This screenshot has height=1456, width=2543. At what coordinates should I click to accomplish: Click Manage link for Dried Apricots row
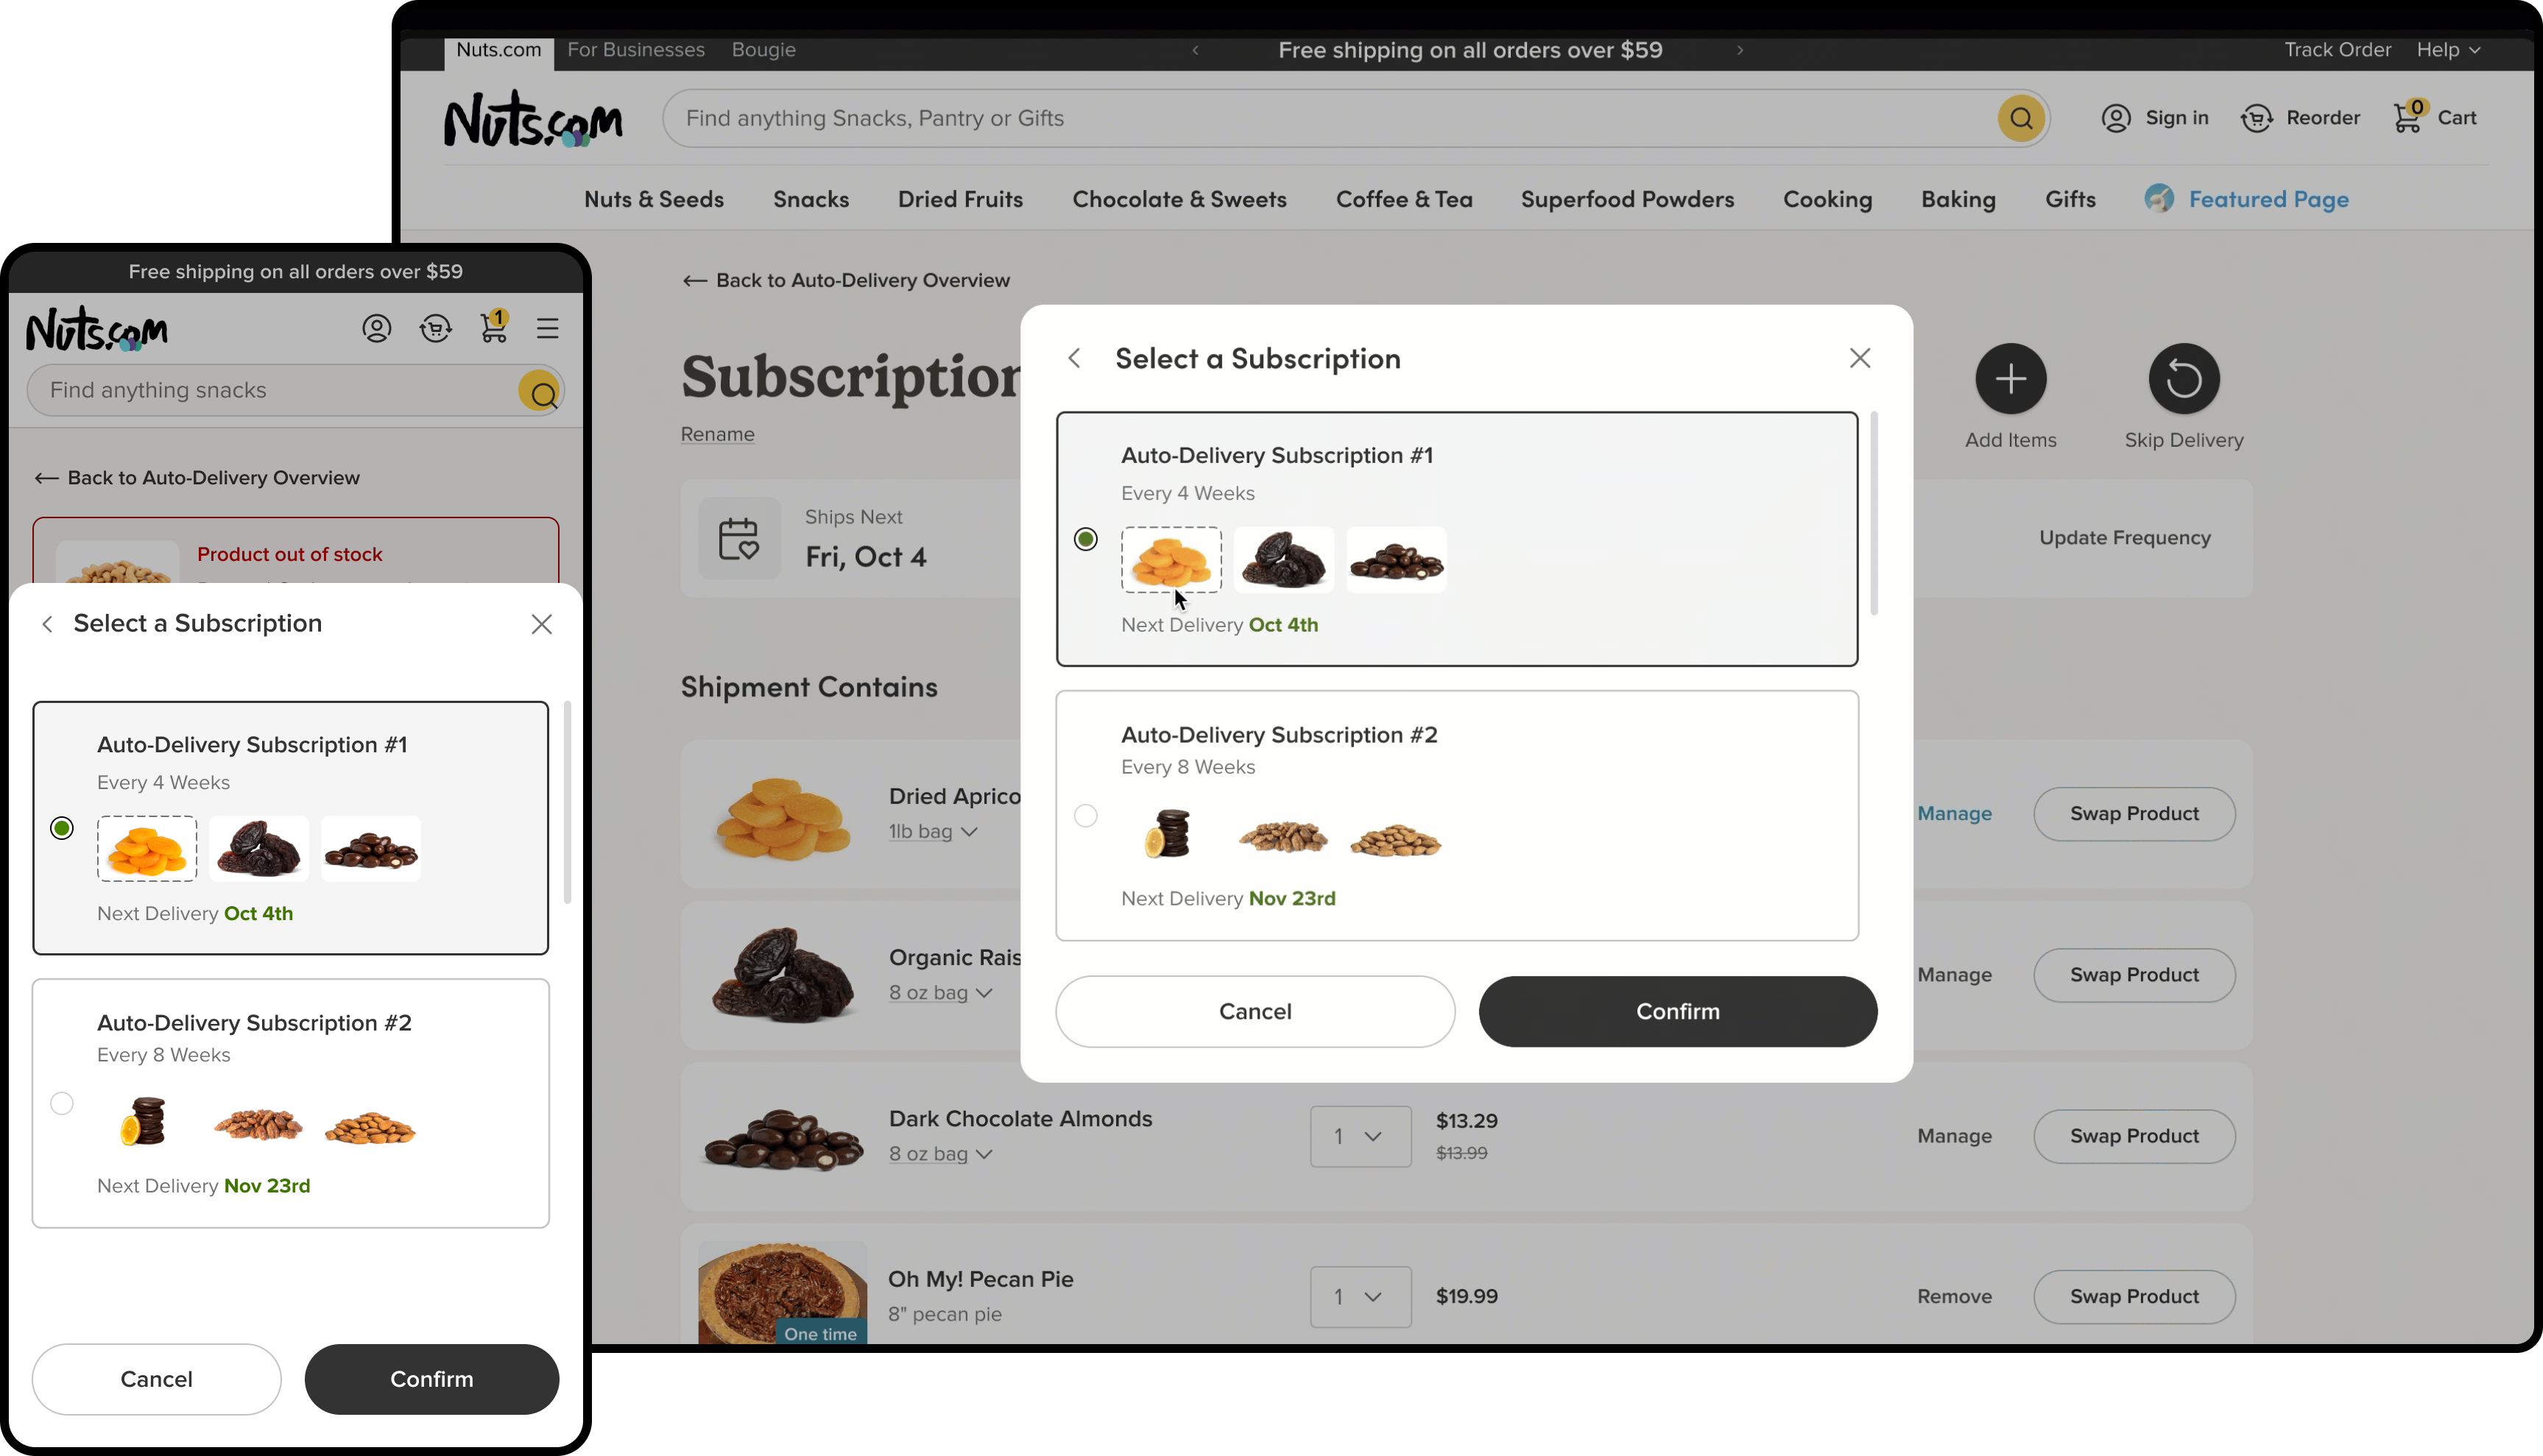tap(1954, 814)
